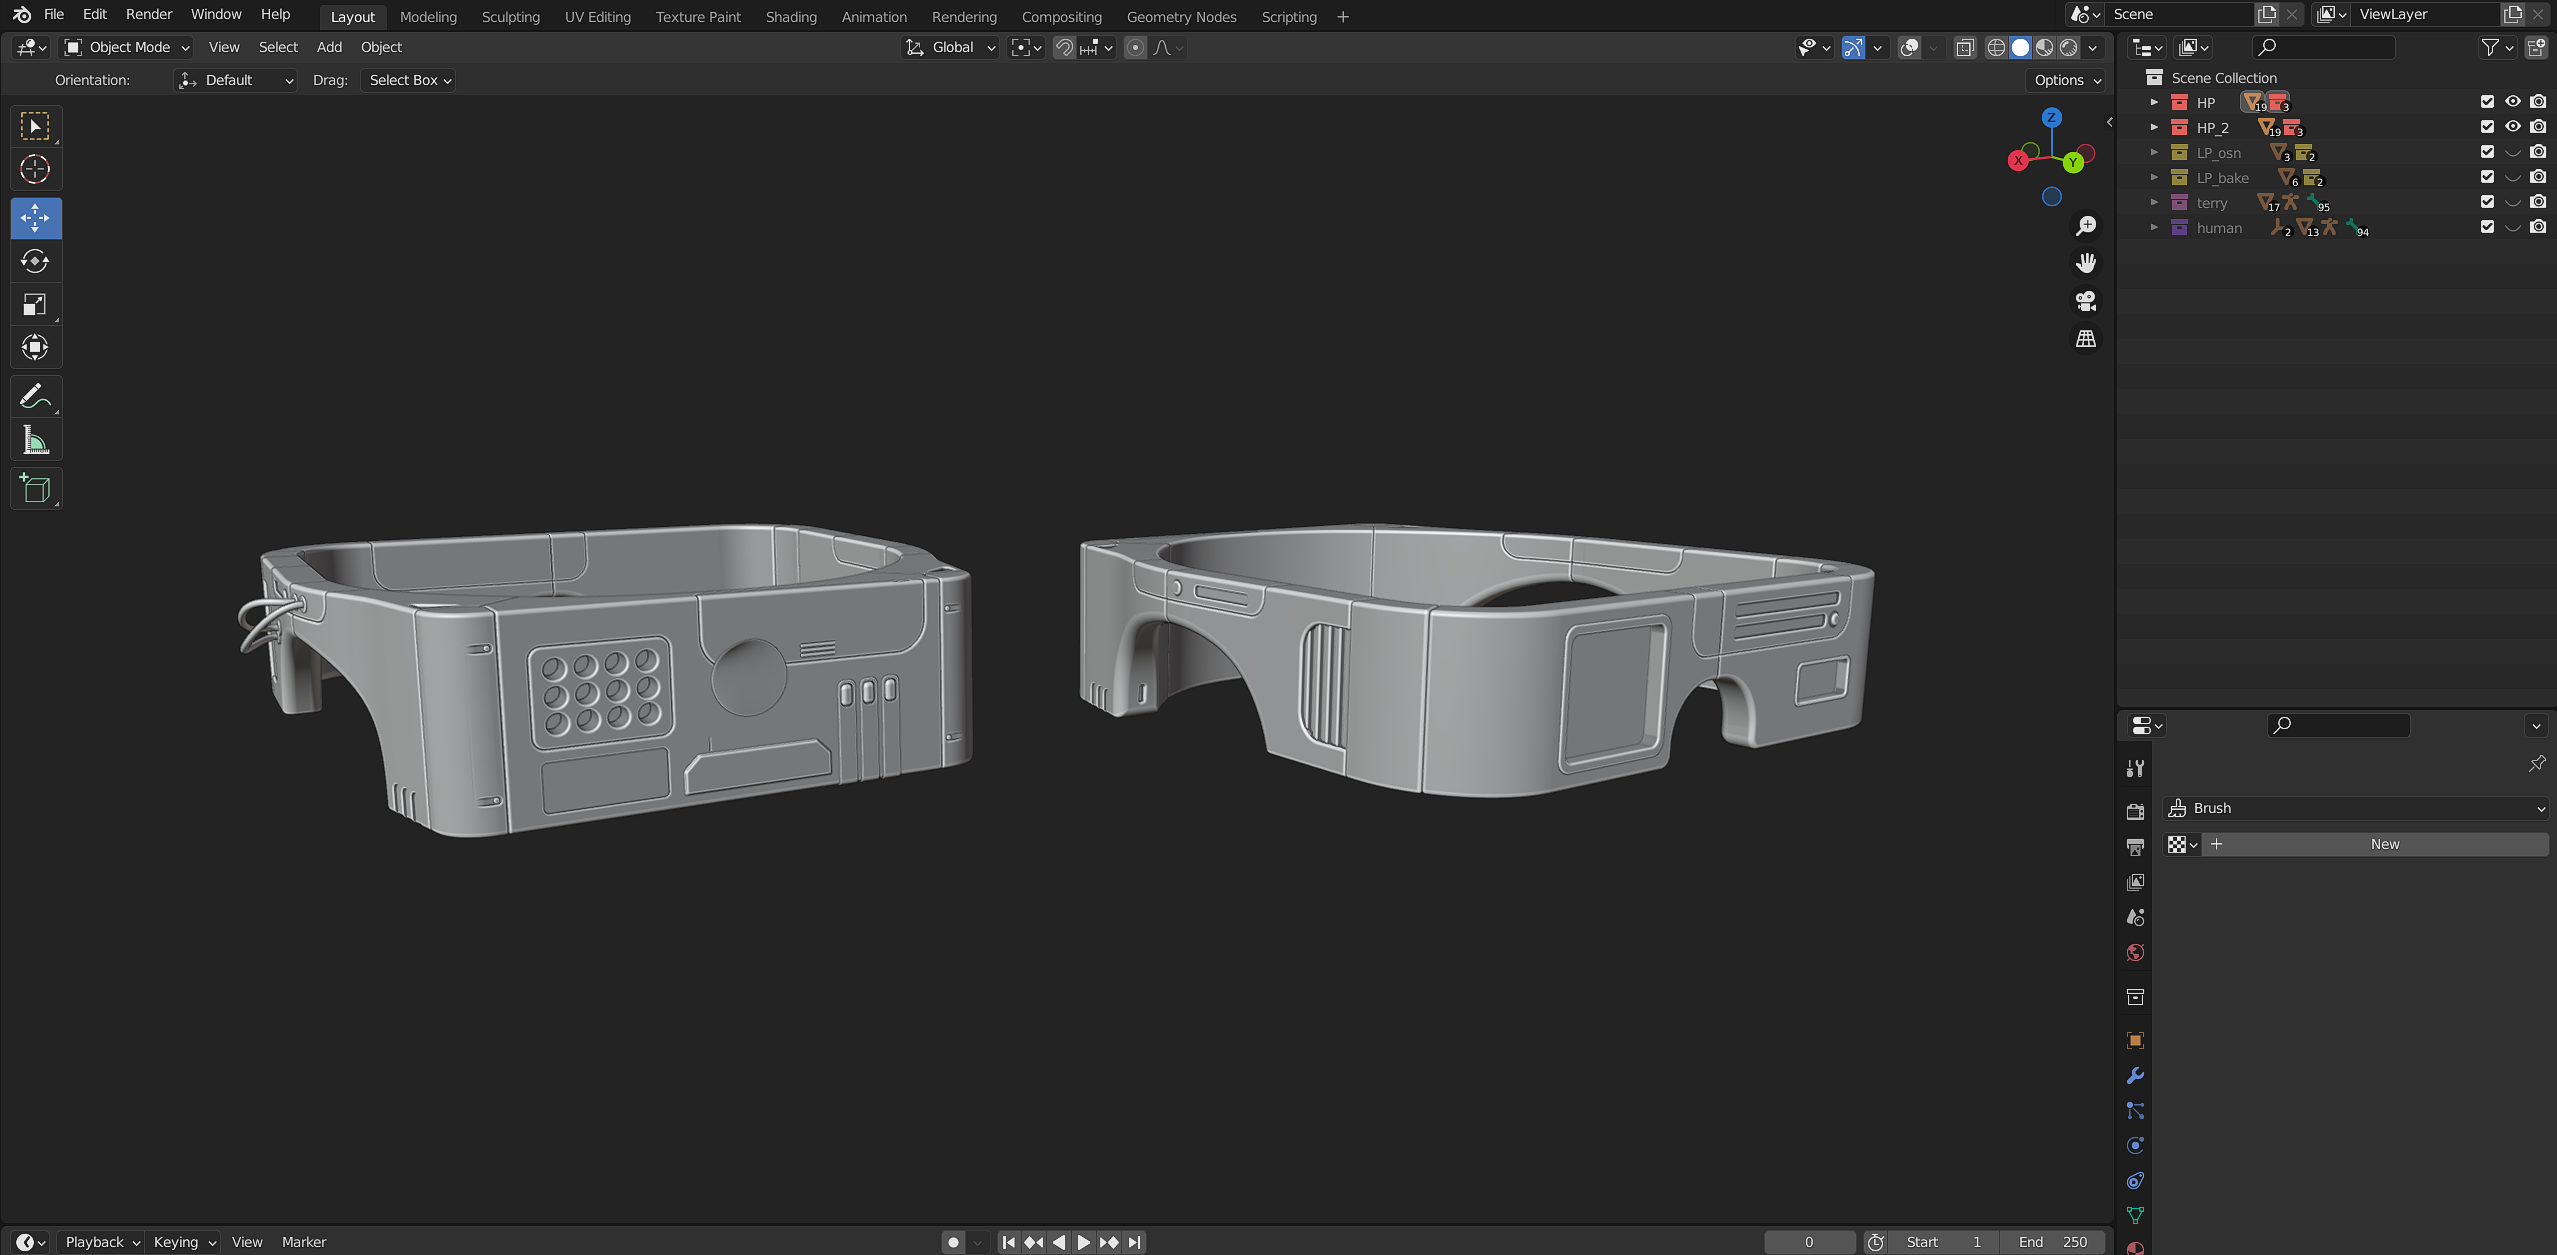Select the Rotate tool in toolbar
The width and height of the screenshot is (2557, 1255).
click(35, 261)
